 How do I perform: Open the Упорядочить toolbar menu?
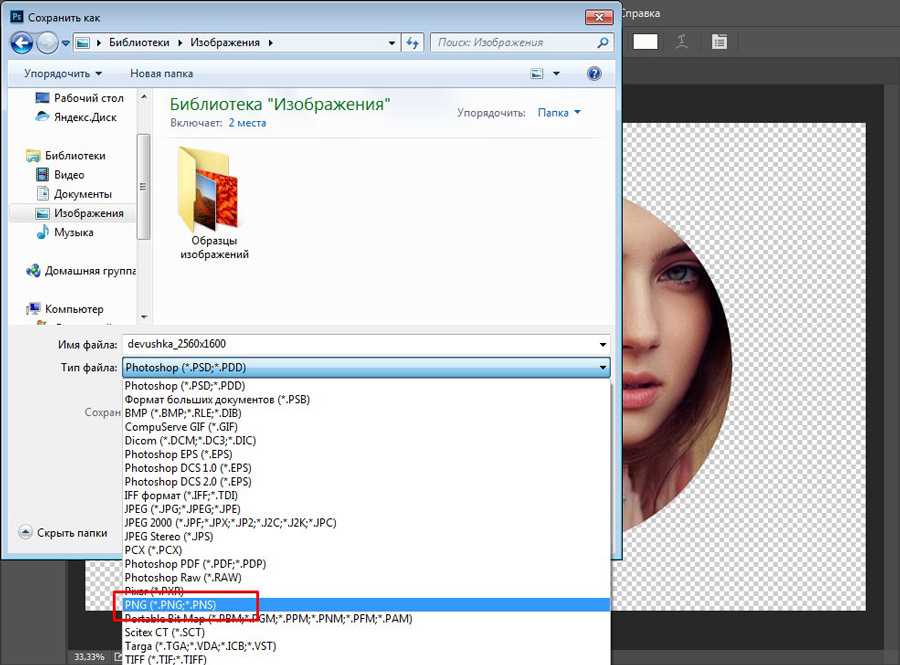[63, 73]
